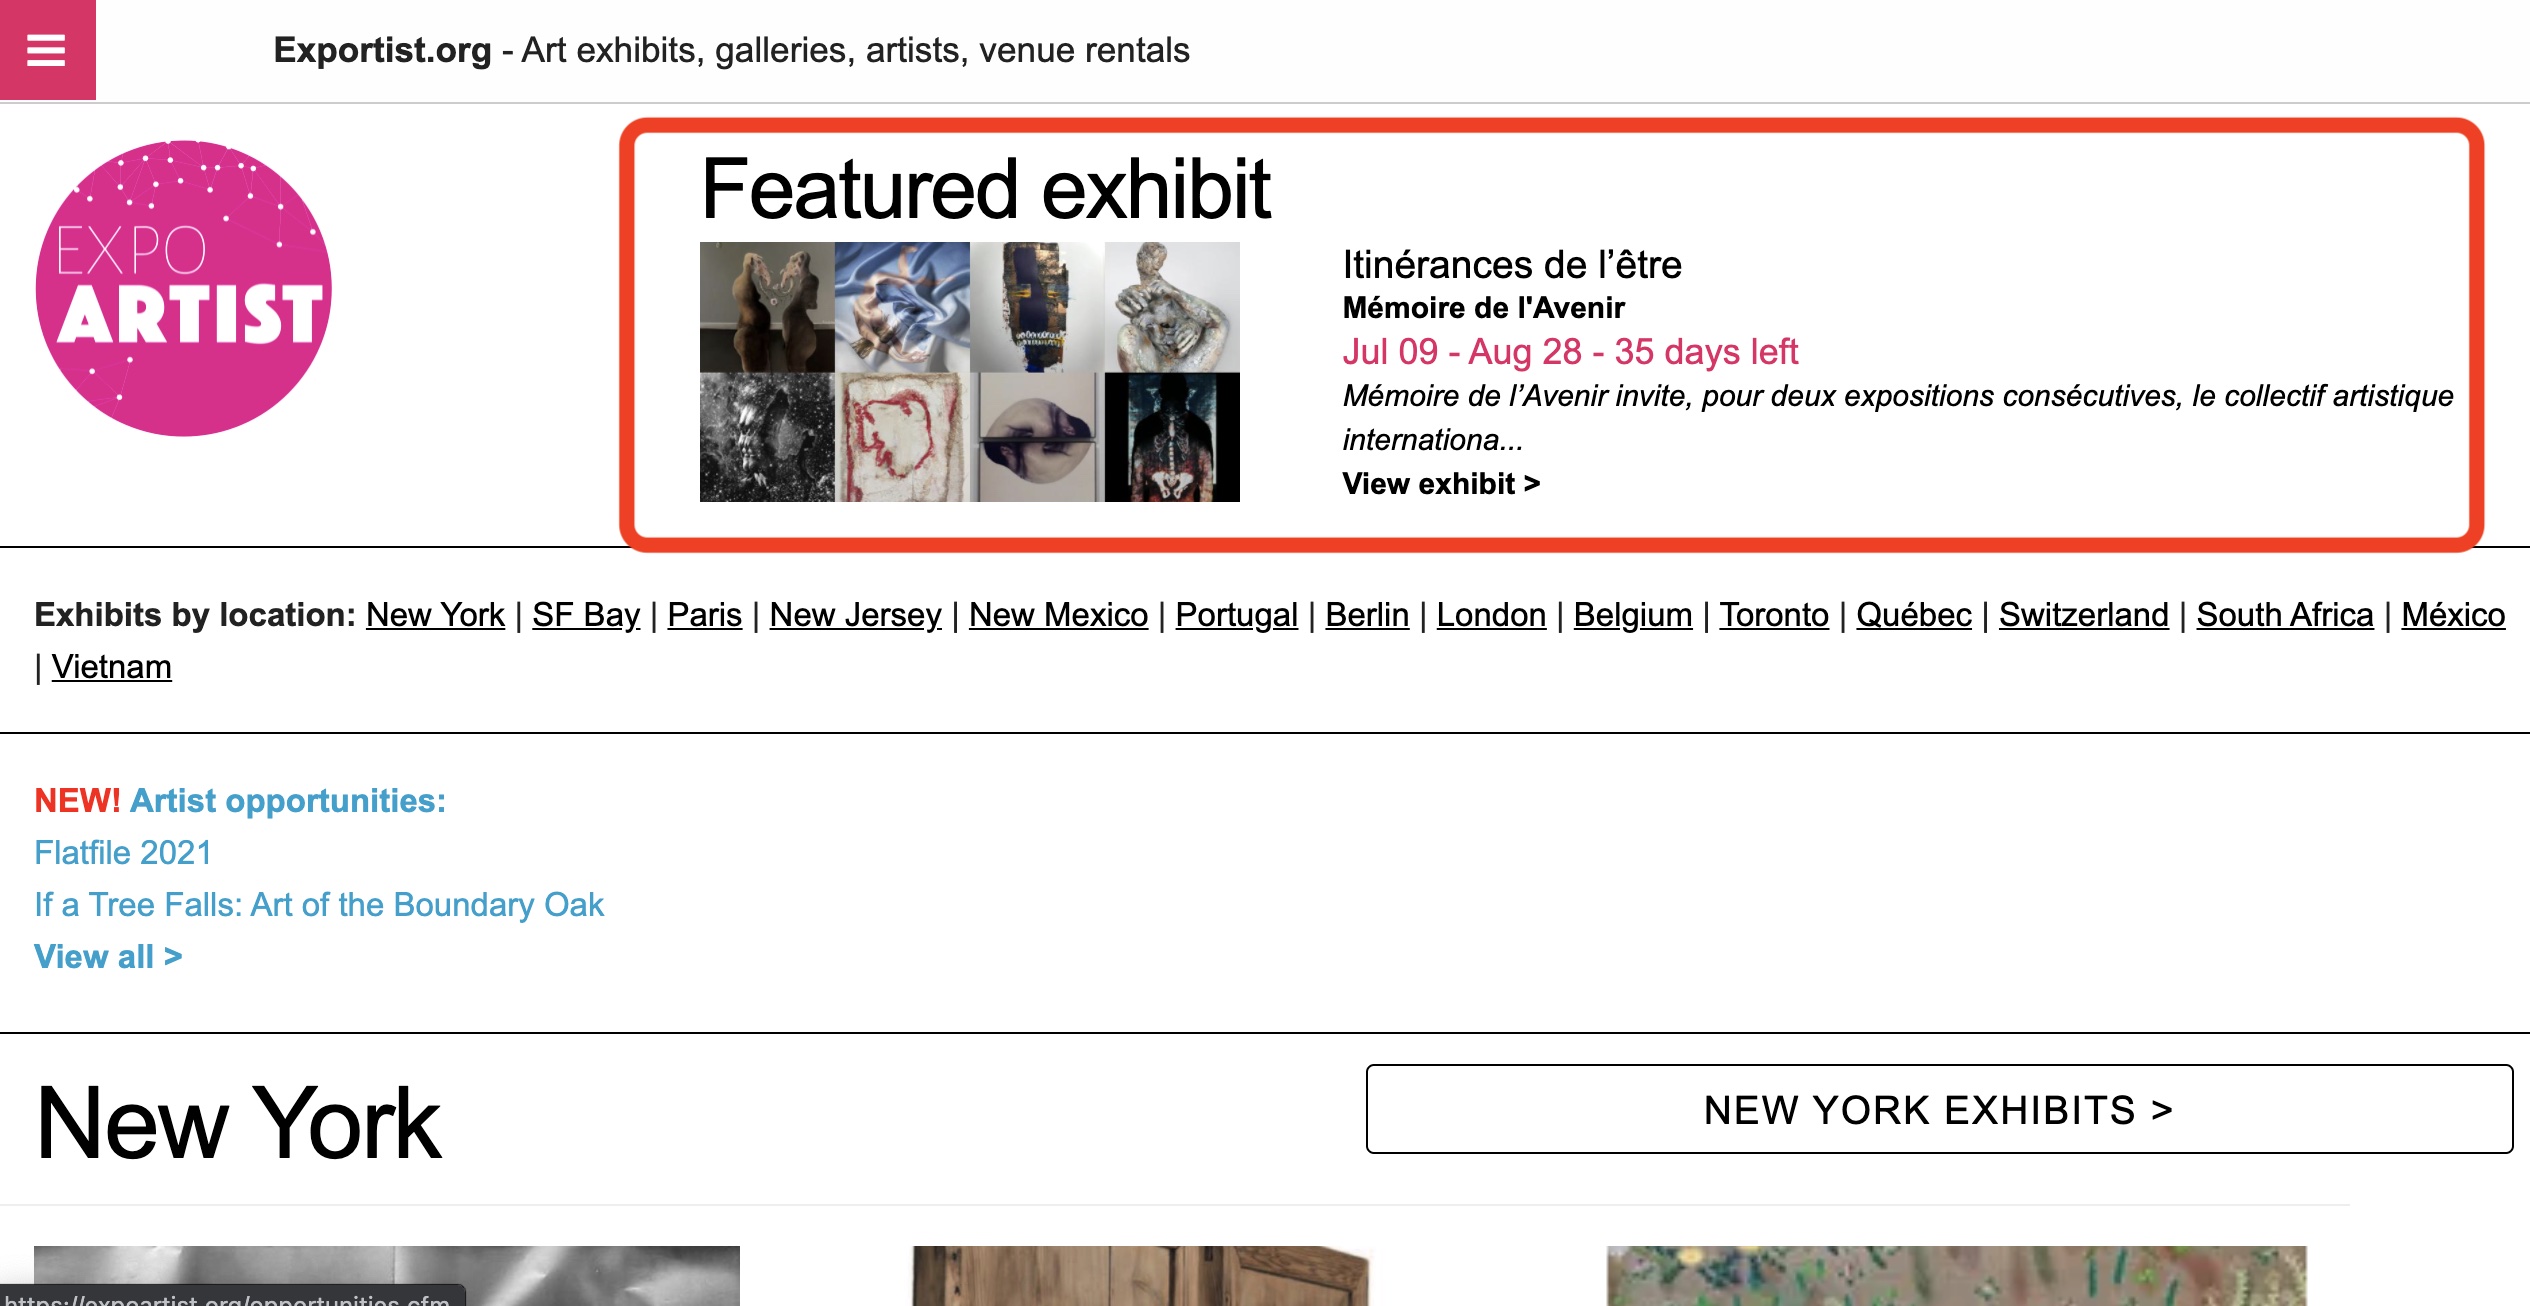Click View all opportunities
The width and height of the screenshot is (2530, 1306).
coord(108,957)
